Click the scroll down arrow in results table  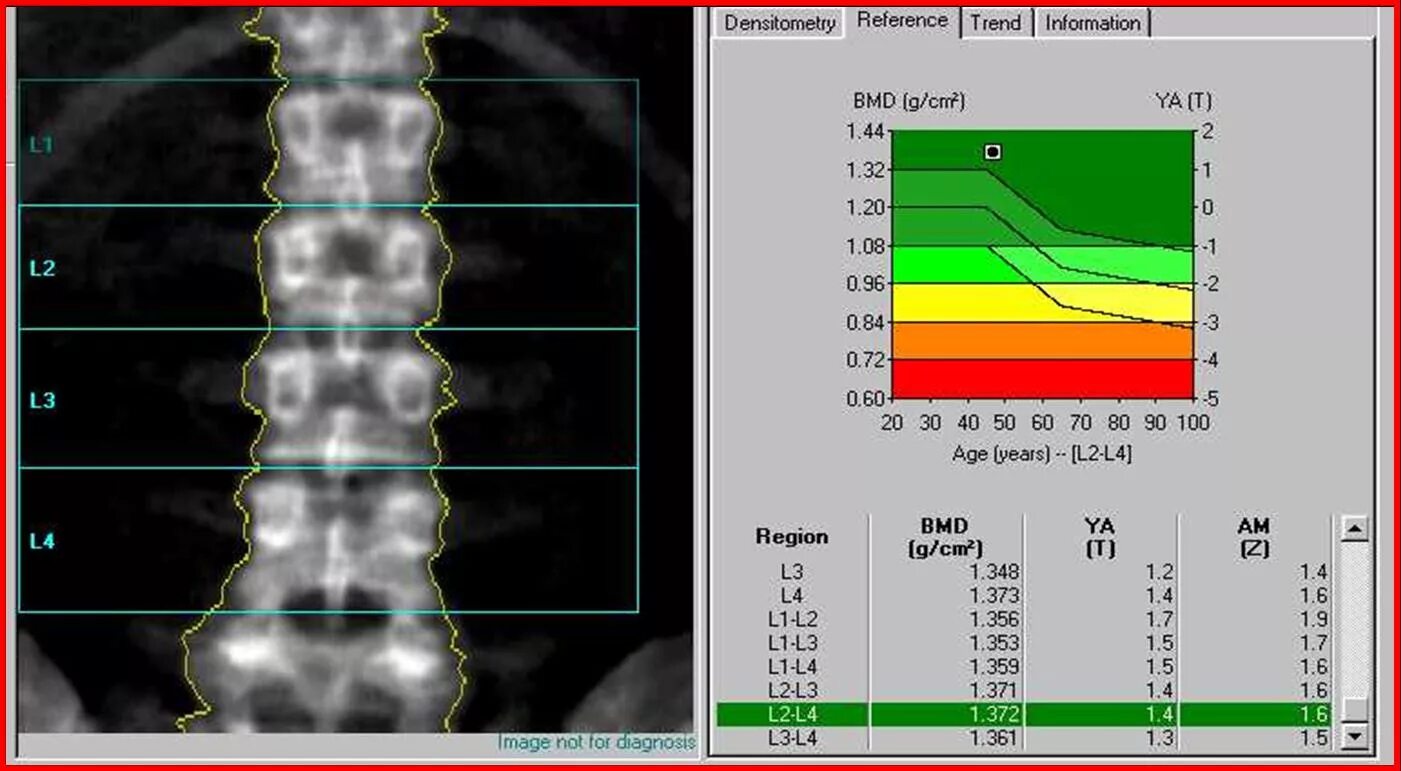pos(1354,737)
